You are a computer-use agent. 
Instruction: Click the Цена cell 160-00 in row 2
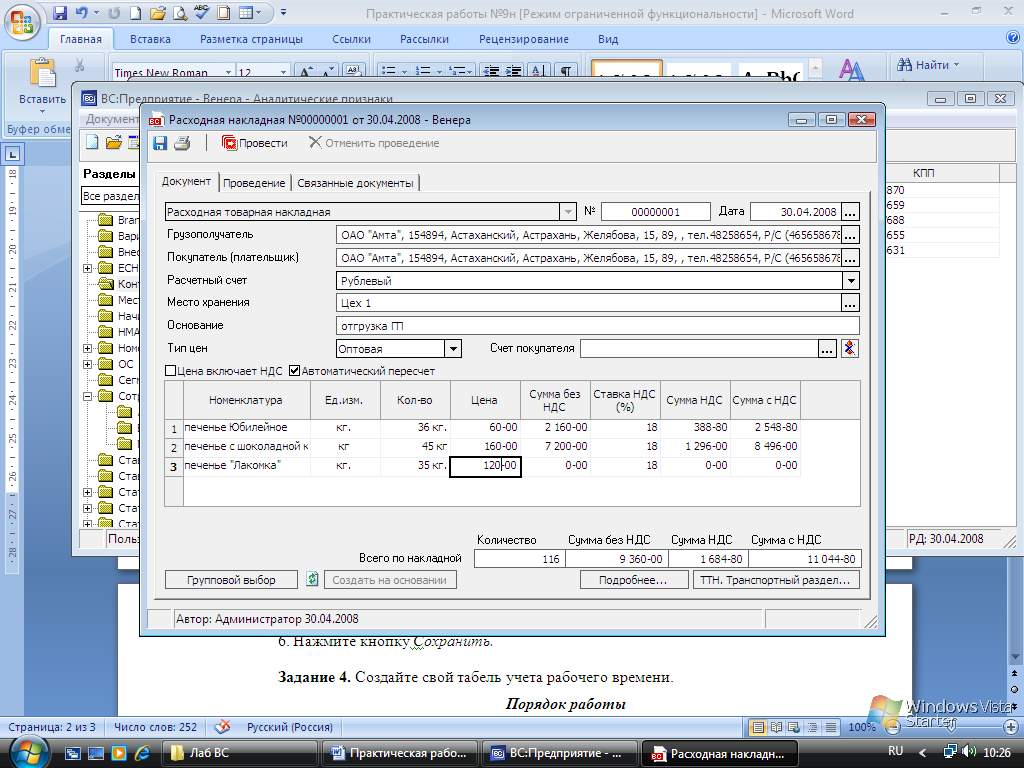click(x=485, y=446)
